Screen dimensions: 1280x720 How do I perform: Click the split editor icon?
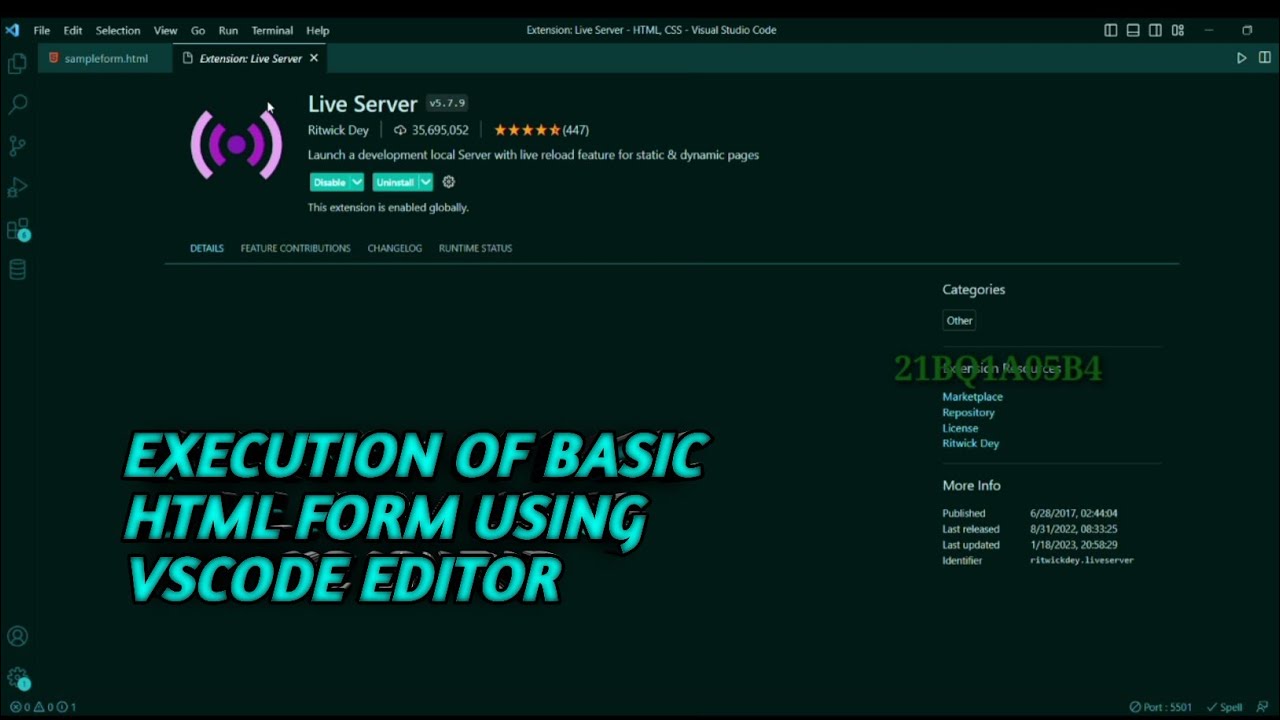click(1265, 58)
